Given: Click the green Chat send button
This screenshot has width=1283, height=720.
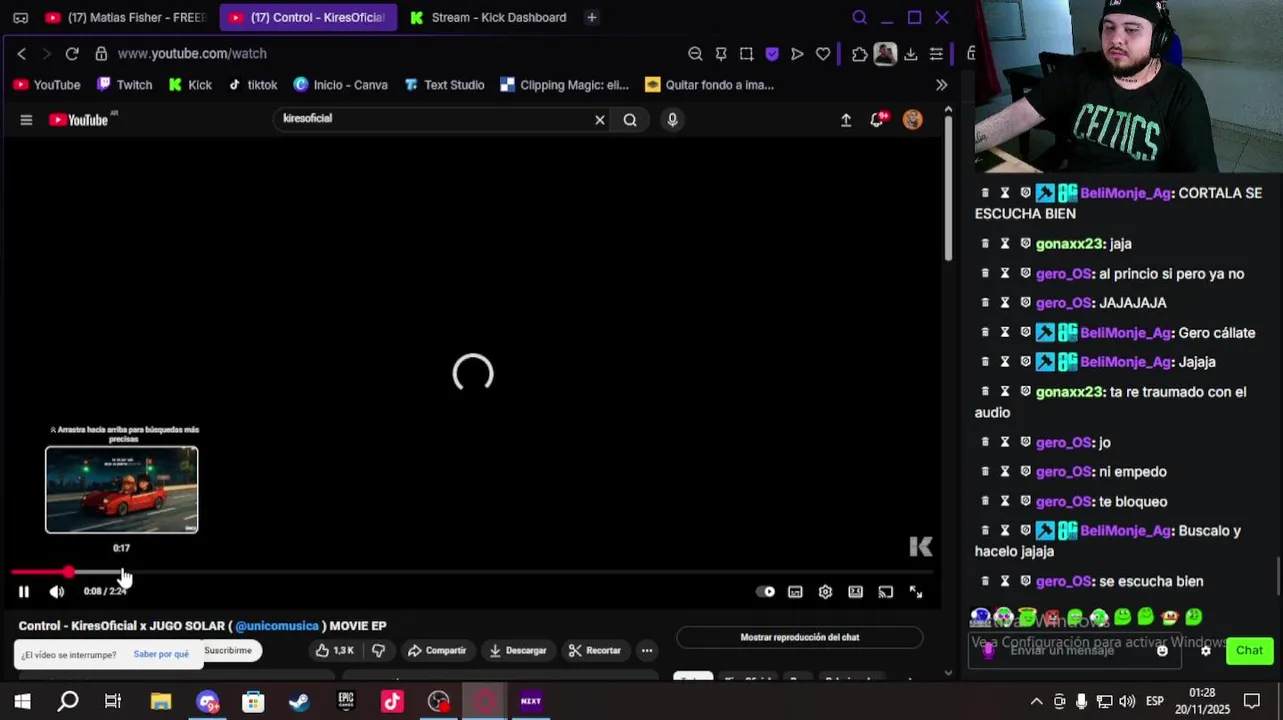Looking at the screenshot, I should pos(1250,651).
